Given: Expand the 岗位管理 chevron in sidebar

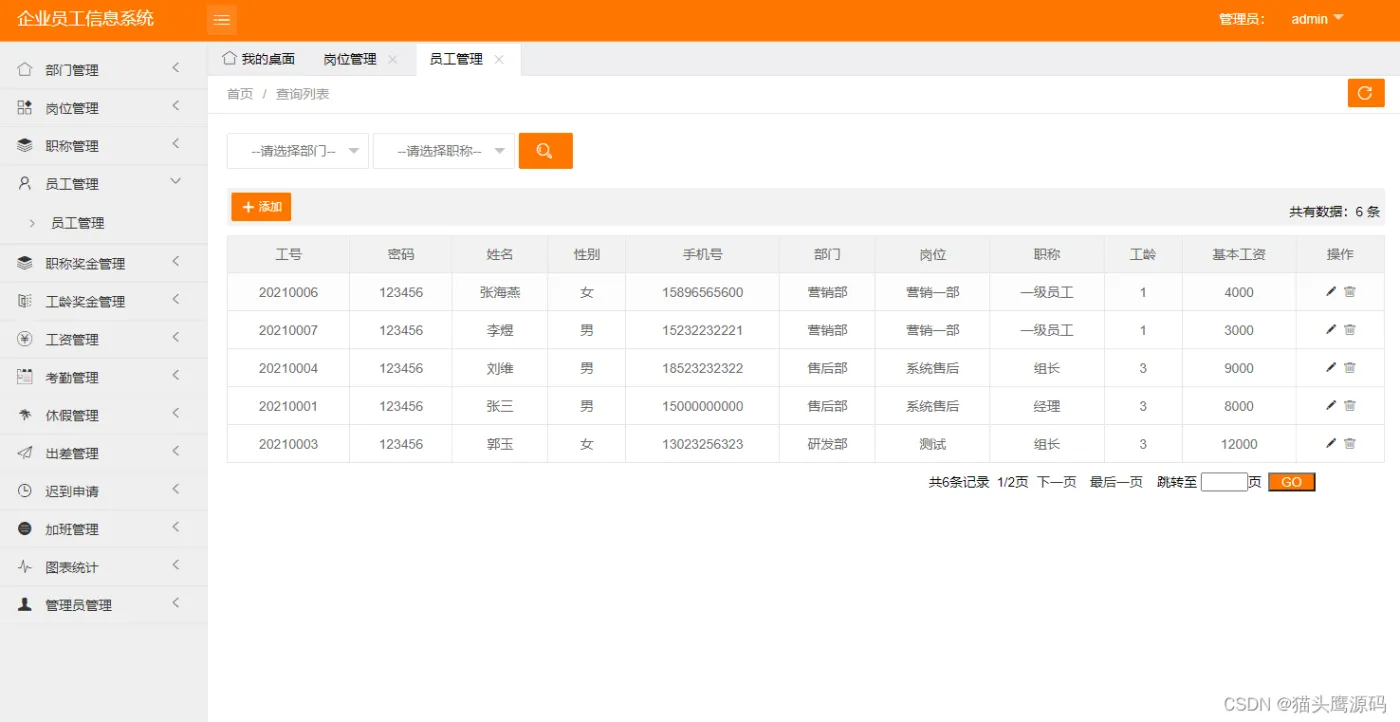Looking at the screenshot, I should click(175, 106).
